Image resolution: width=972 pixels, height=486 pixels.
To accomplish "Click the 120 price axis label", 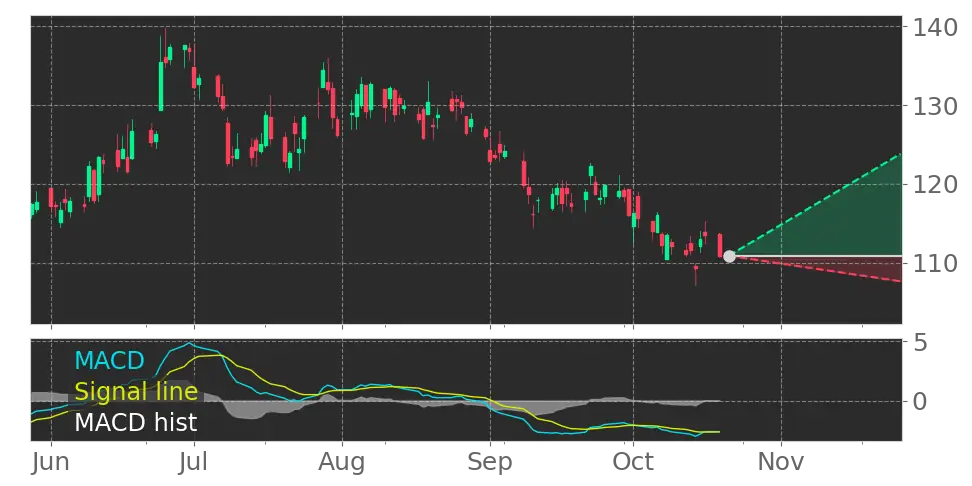I will click(934, 184).
